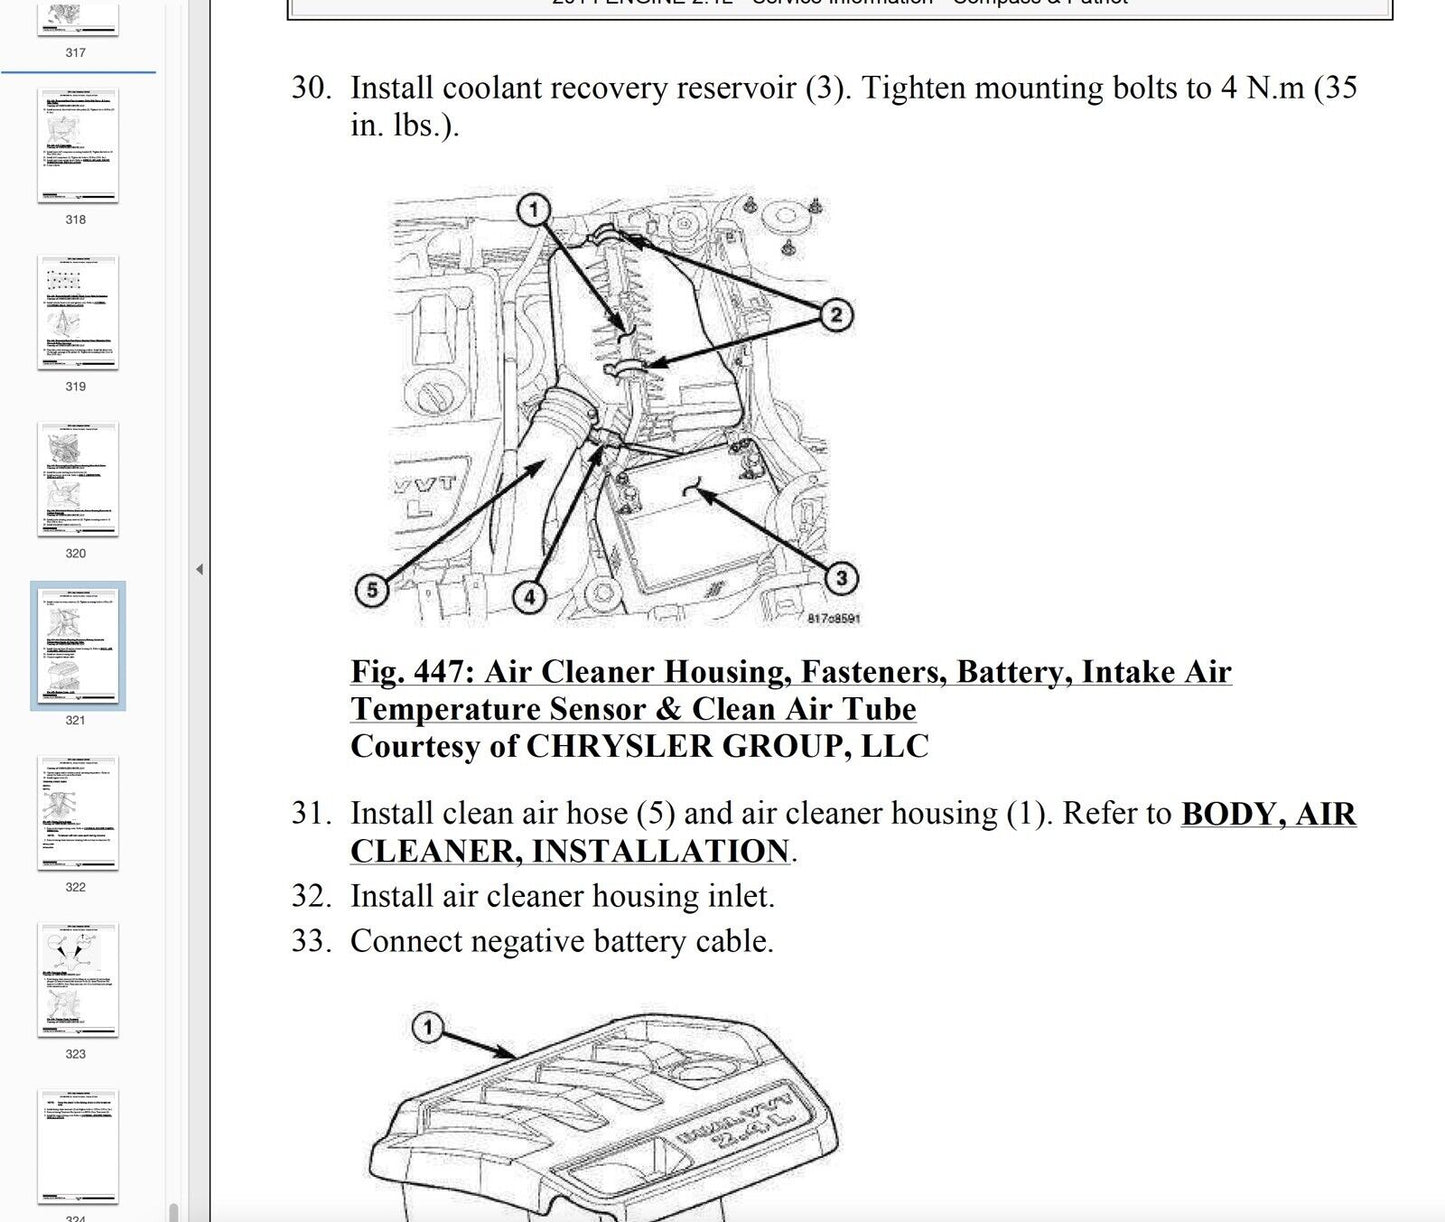Open page 317 thumbnail
The height and width of the screenshot is (1222, 1445).
pyautogui.click(x=78, y=18)
